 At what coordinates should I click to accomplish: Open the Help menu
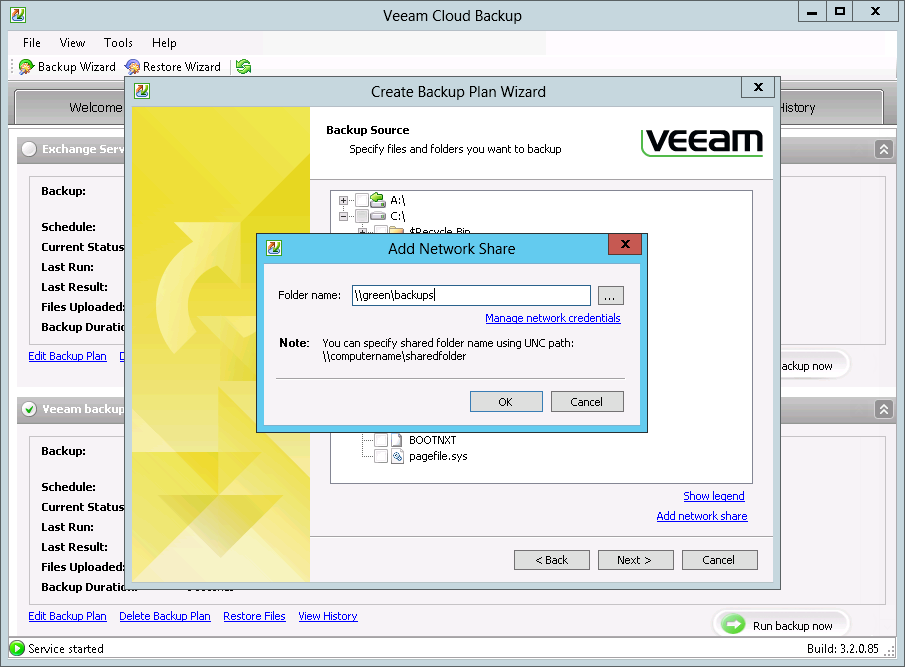pos(164,43)
